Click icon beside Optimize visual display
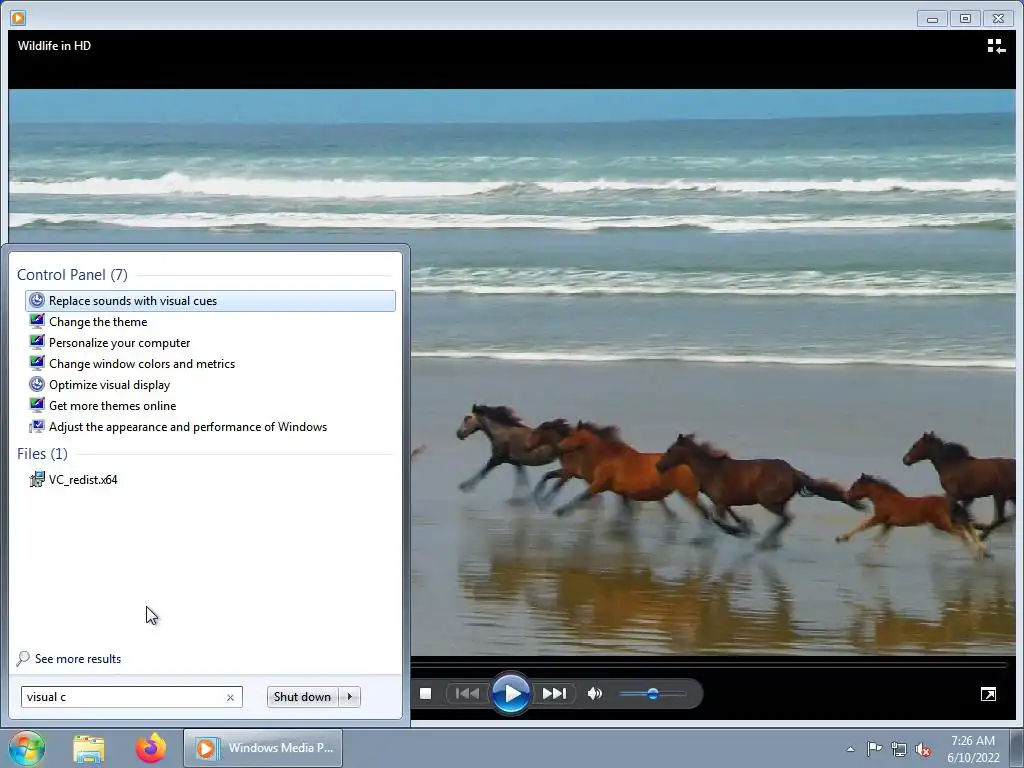 point(37,384)
